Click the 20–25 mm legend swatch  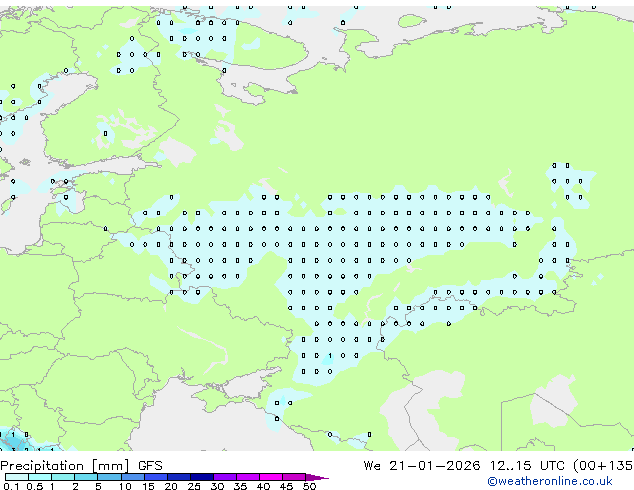[x=179, y=477]
